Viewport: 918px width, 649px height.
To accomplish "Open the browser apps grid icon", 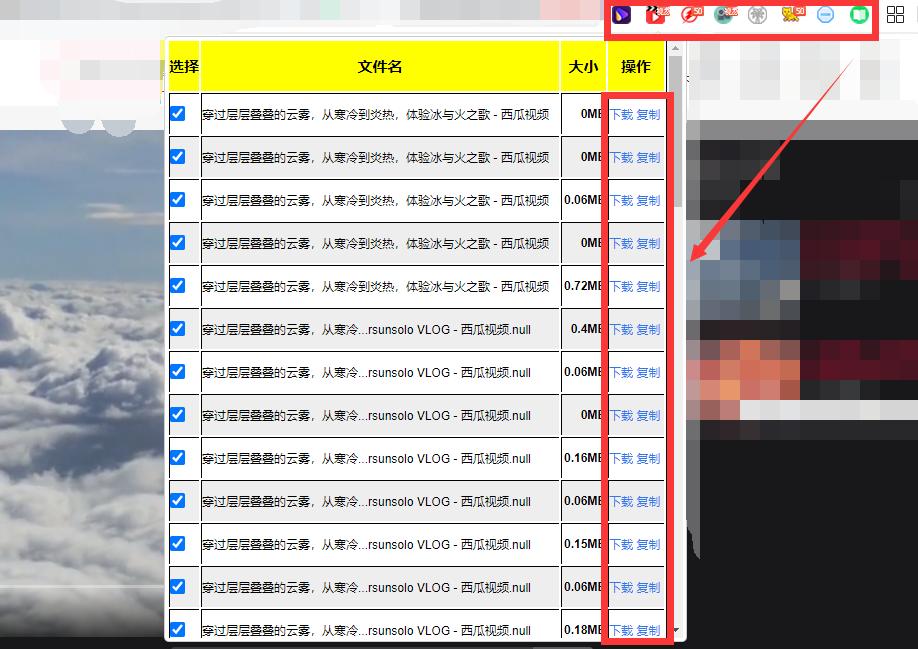I will click(895, 15).
